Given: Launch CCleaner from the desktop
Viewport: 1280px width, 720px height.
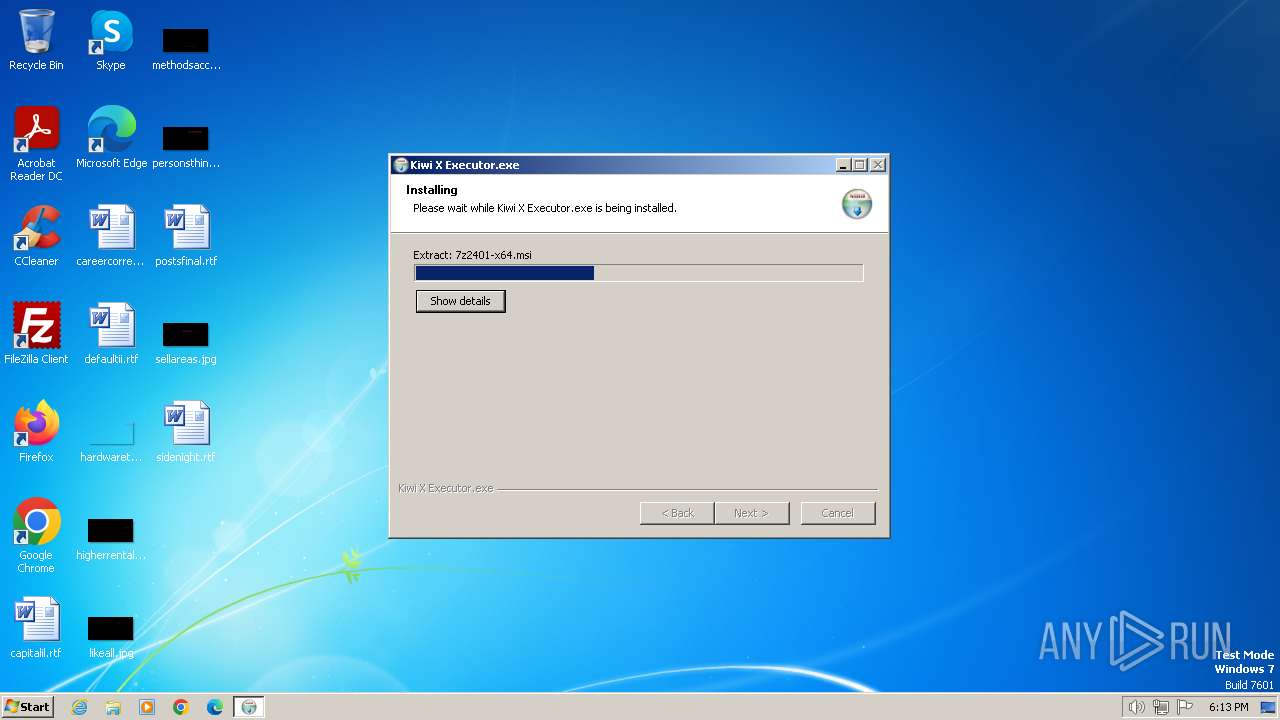Looking at the screenshot, I should pos(36,236).
